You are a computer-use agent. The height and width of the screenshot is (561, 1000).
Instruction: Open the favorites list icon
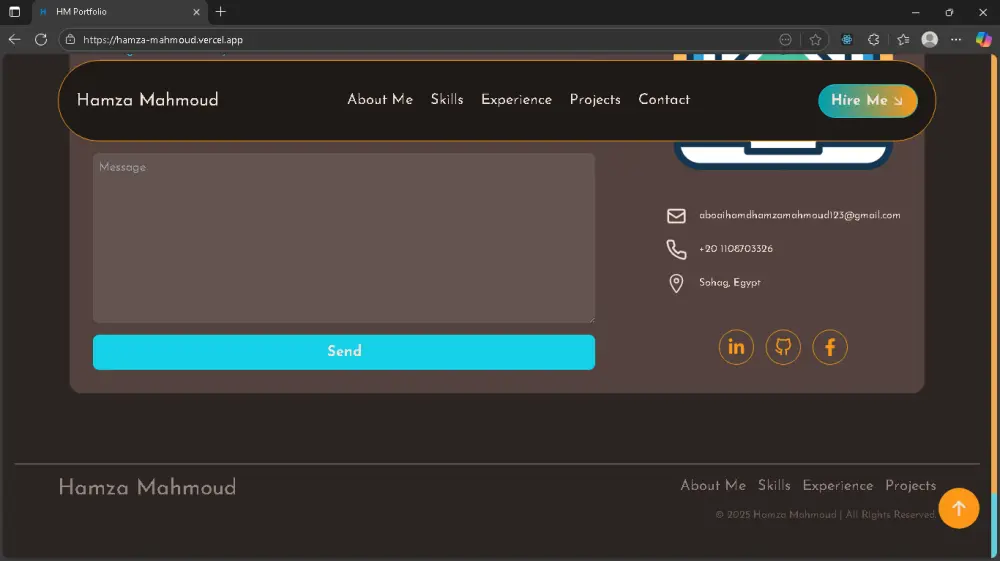pyautogui.click(x=903, y=40)
